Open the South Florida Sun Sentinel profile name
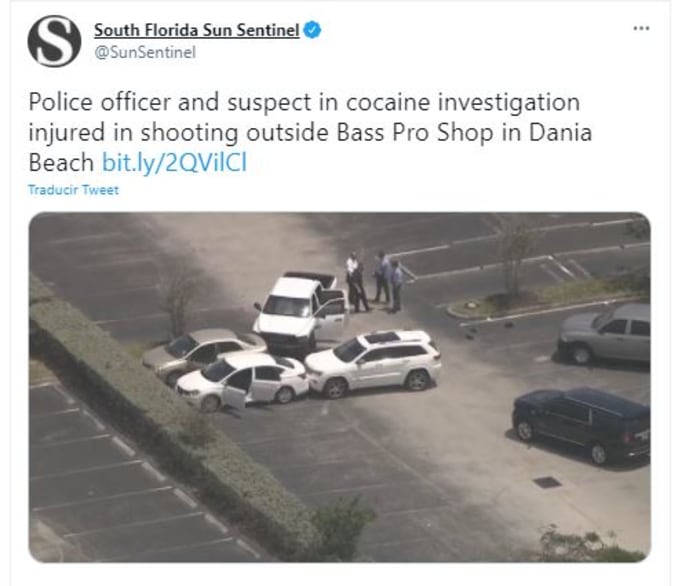700x586 pixels. point(196,31)
